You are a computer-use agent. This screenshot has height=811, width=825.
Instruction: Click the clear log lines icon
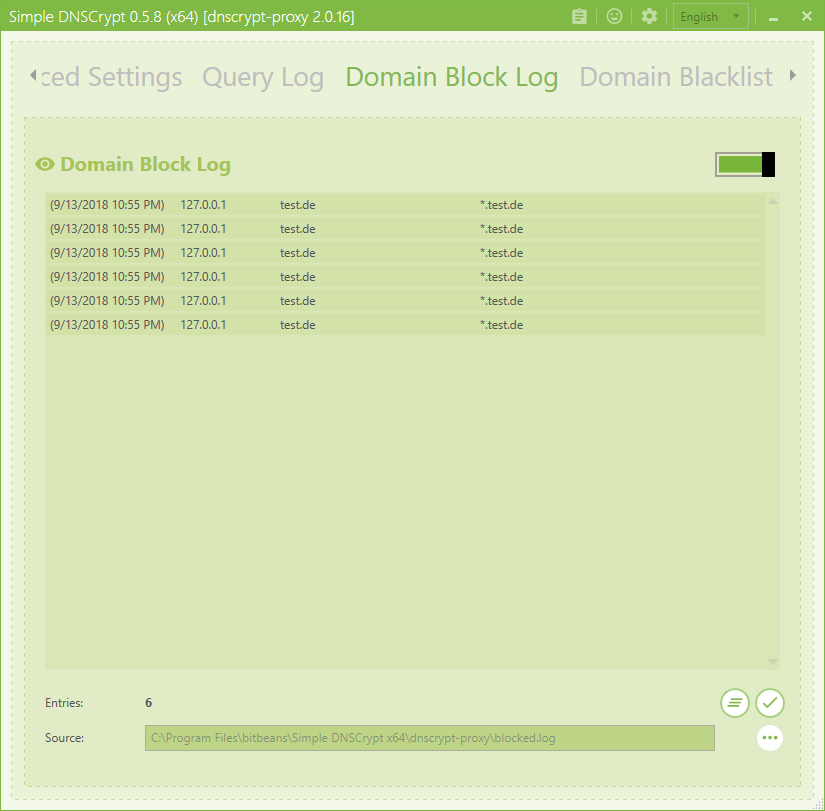click(734, 703)
